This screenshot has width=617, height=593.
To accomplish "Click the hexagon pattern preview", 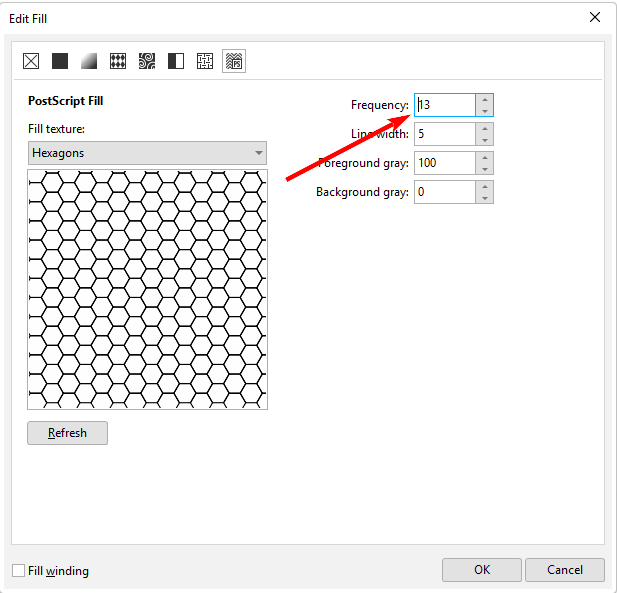I will 147,290.
